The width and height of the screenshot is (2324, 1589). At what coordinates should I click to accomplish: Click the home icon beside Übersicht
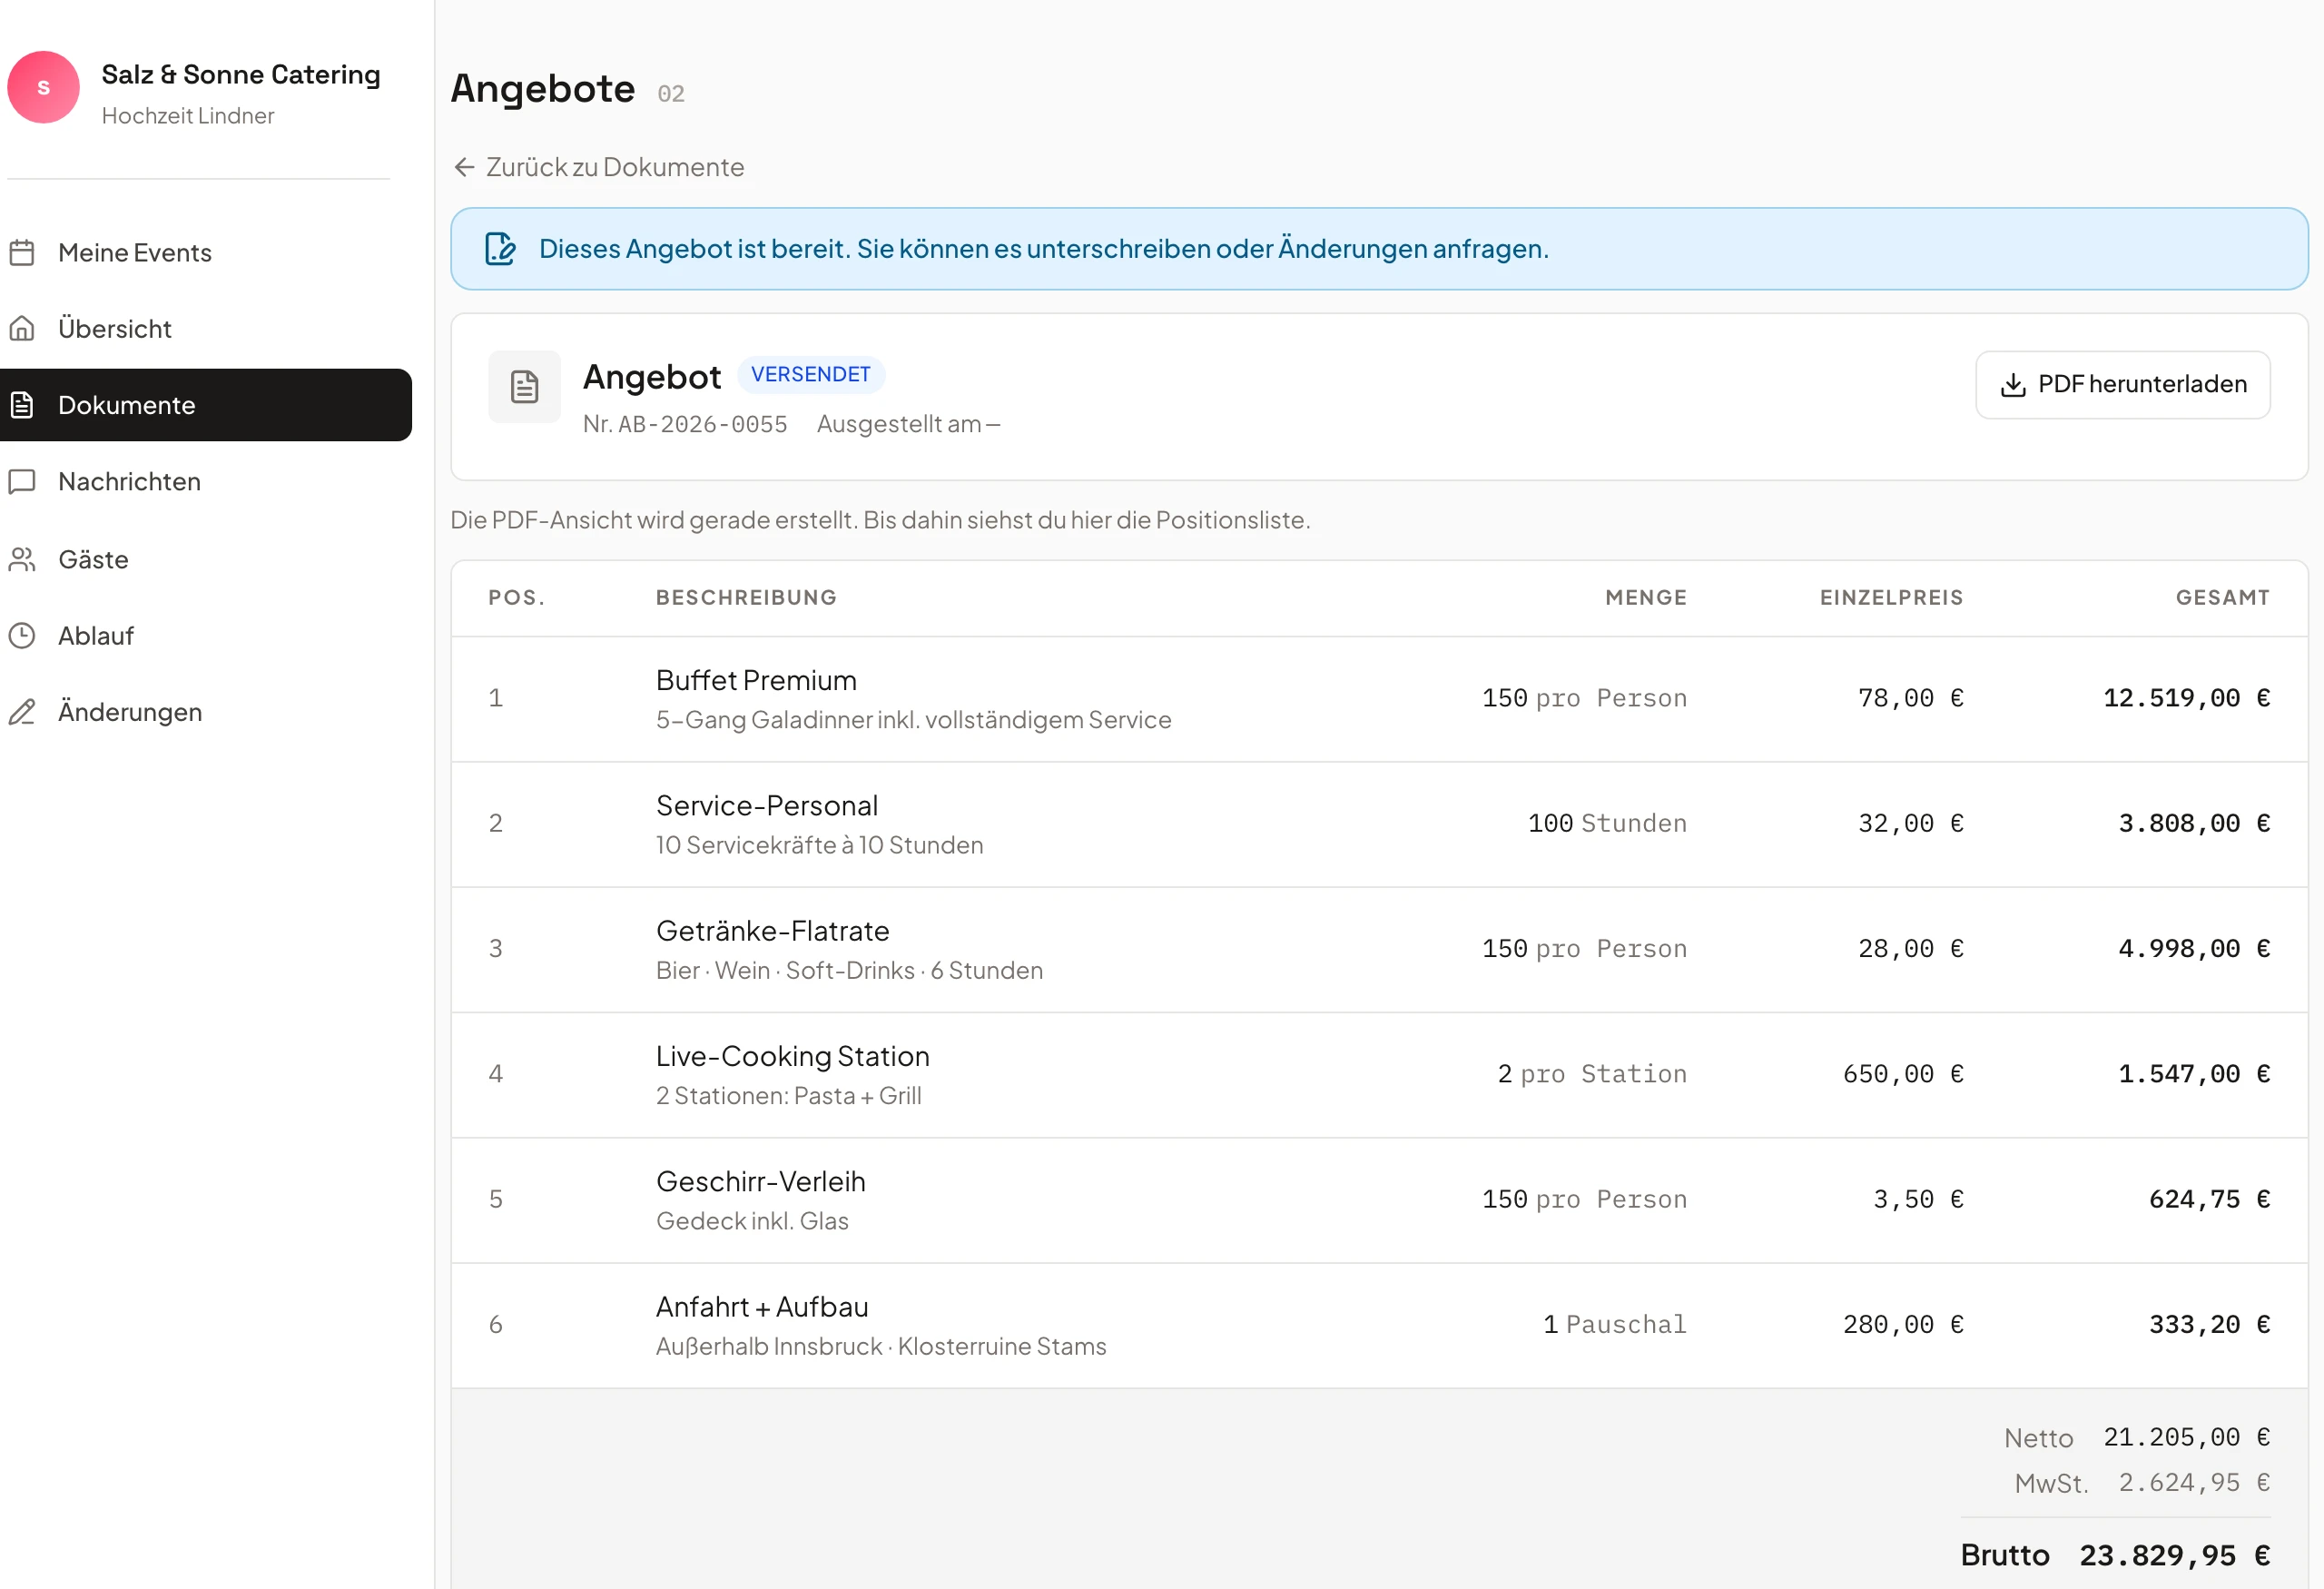pos(22,328)
